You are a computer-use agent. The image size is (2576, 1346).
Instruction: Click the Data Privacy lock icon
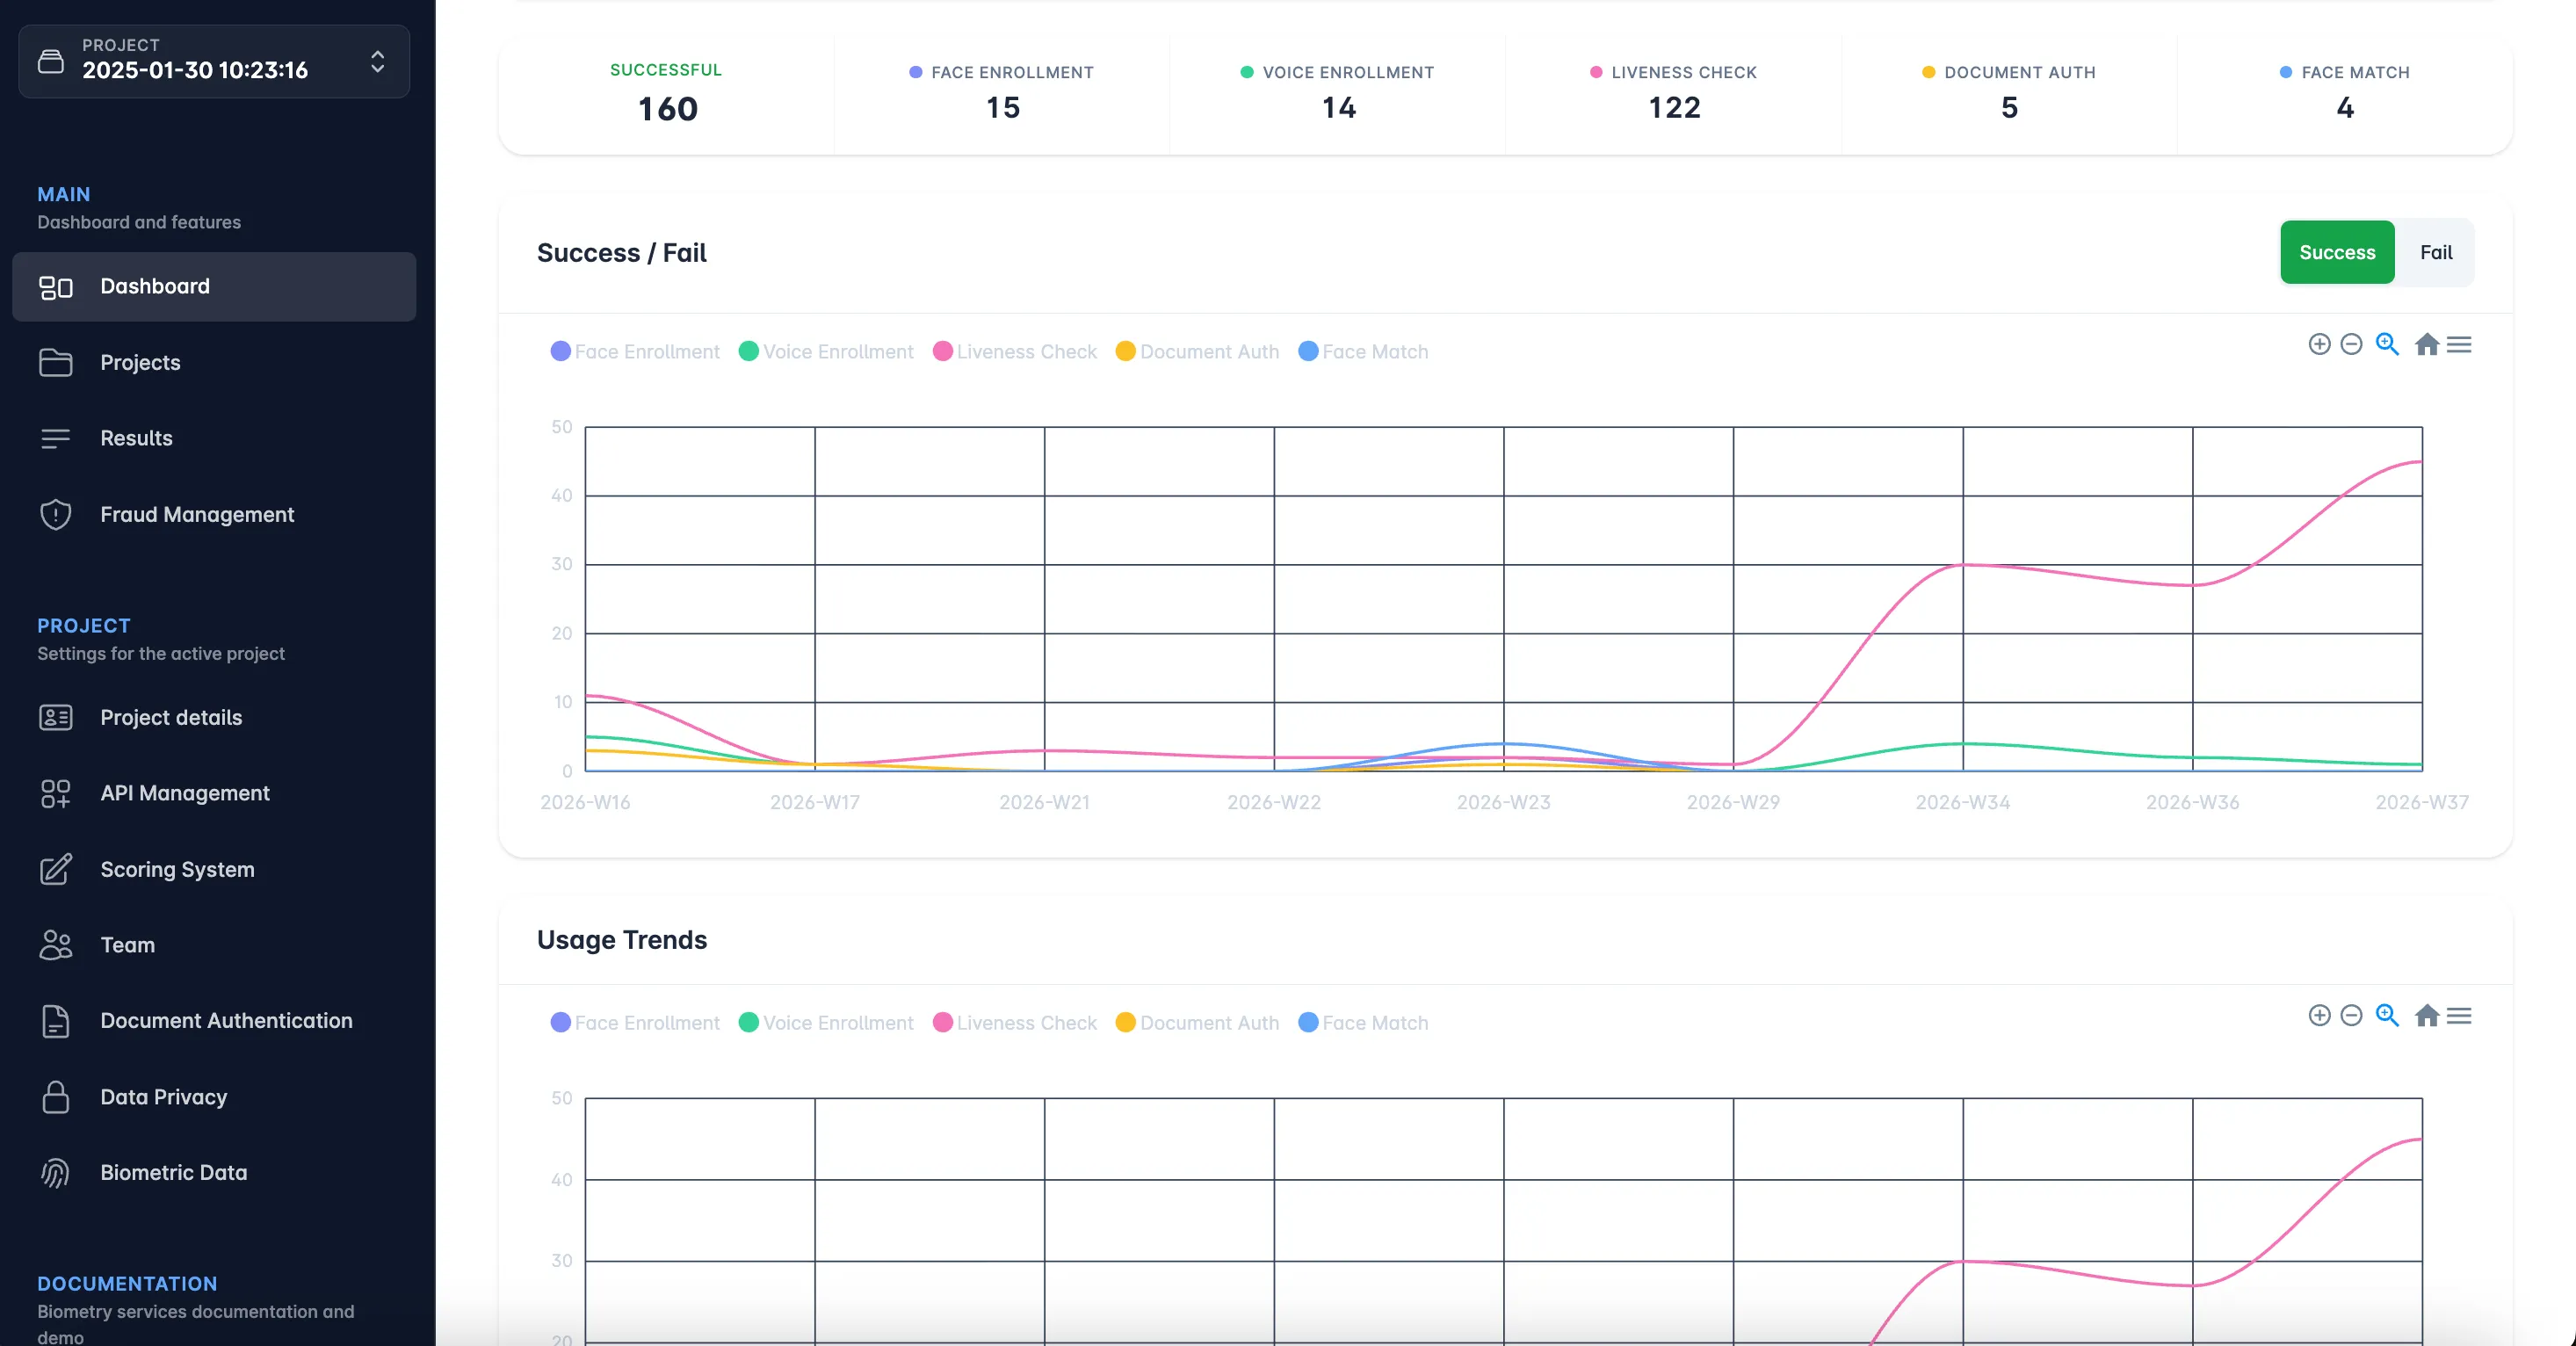click(56, 1097)
